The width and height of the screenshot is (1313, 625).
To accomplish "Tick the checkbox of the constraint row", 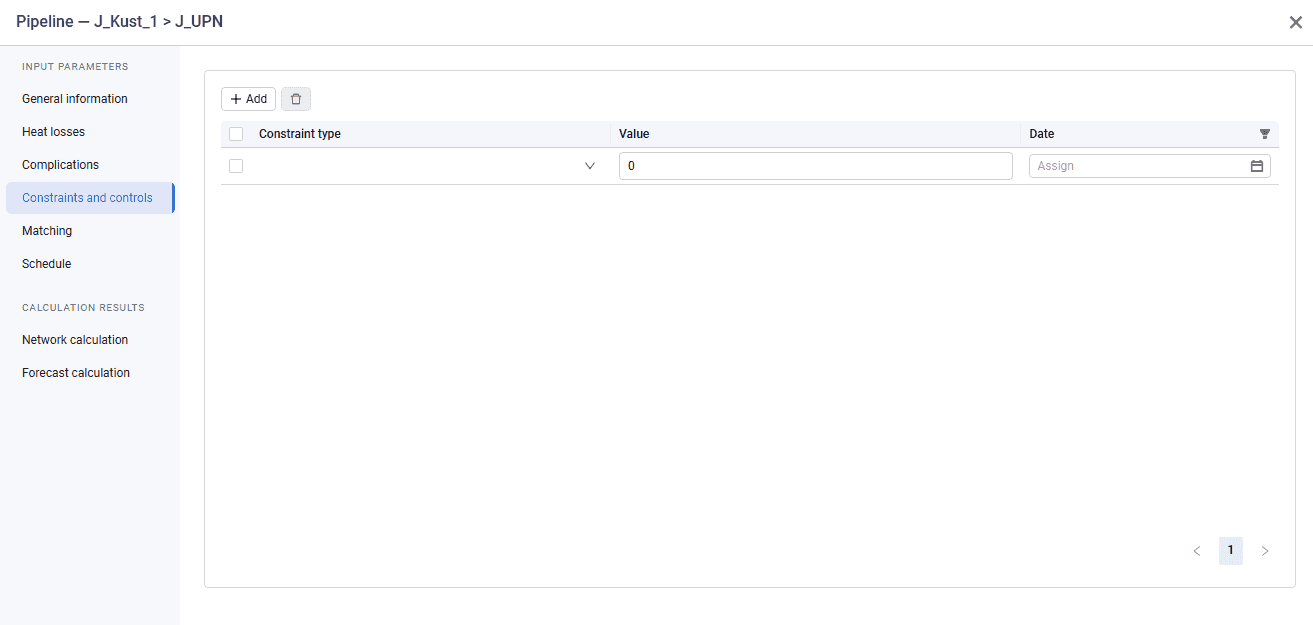I will pos(236,166).
